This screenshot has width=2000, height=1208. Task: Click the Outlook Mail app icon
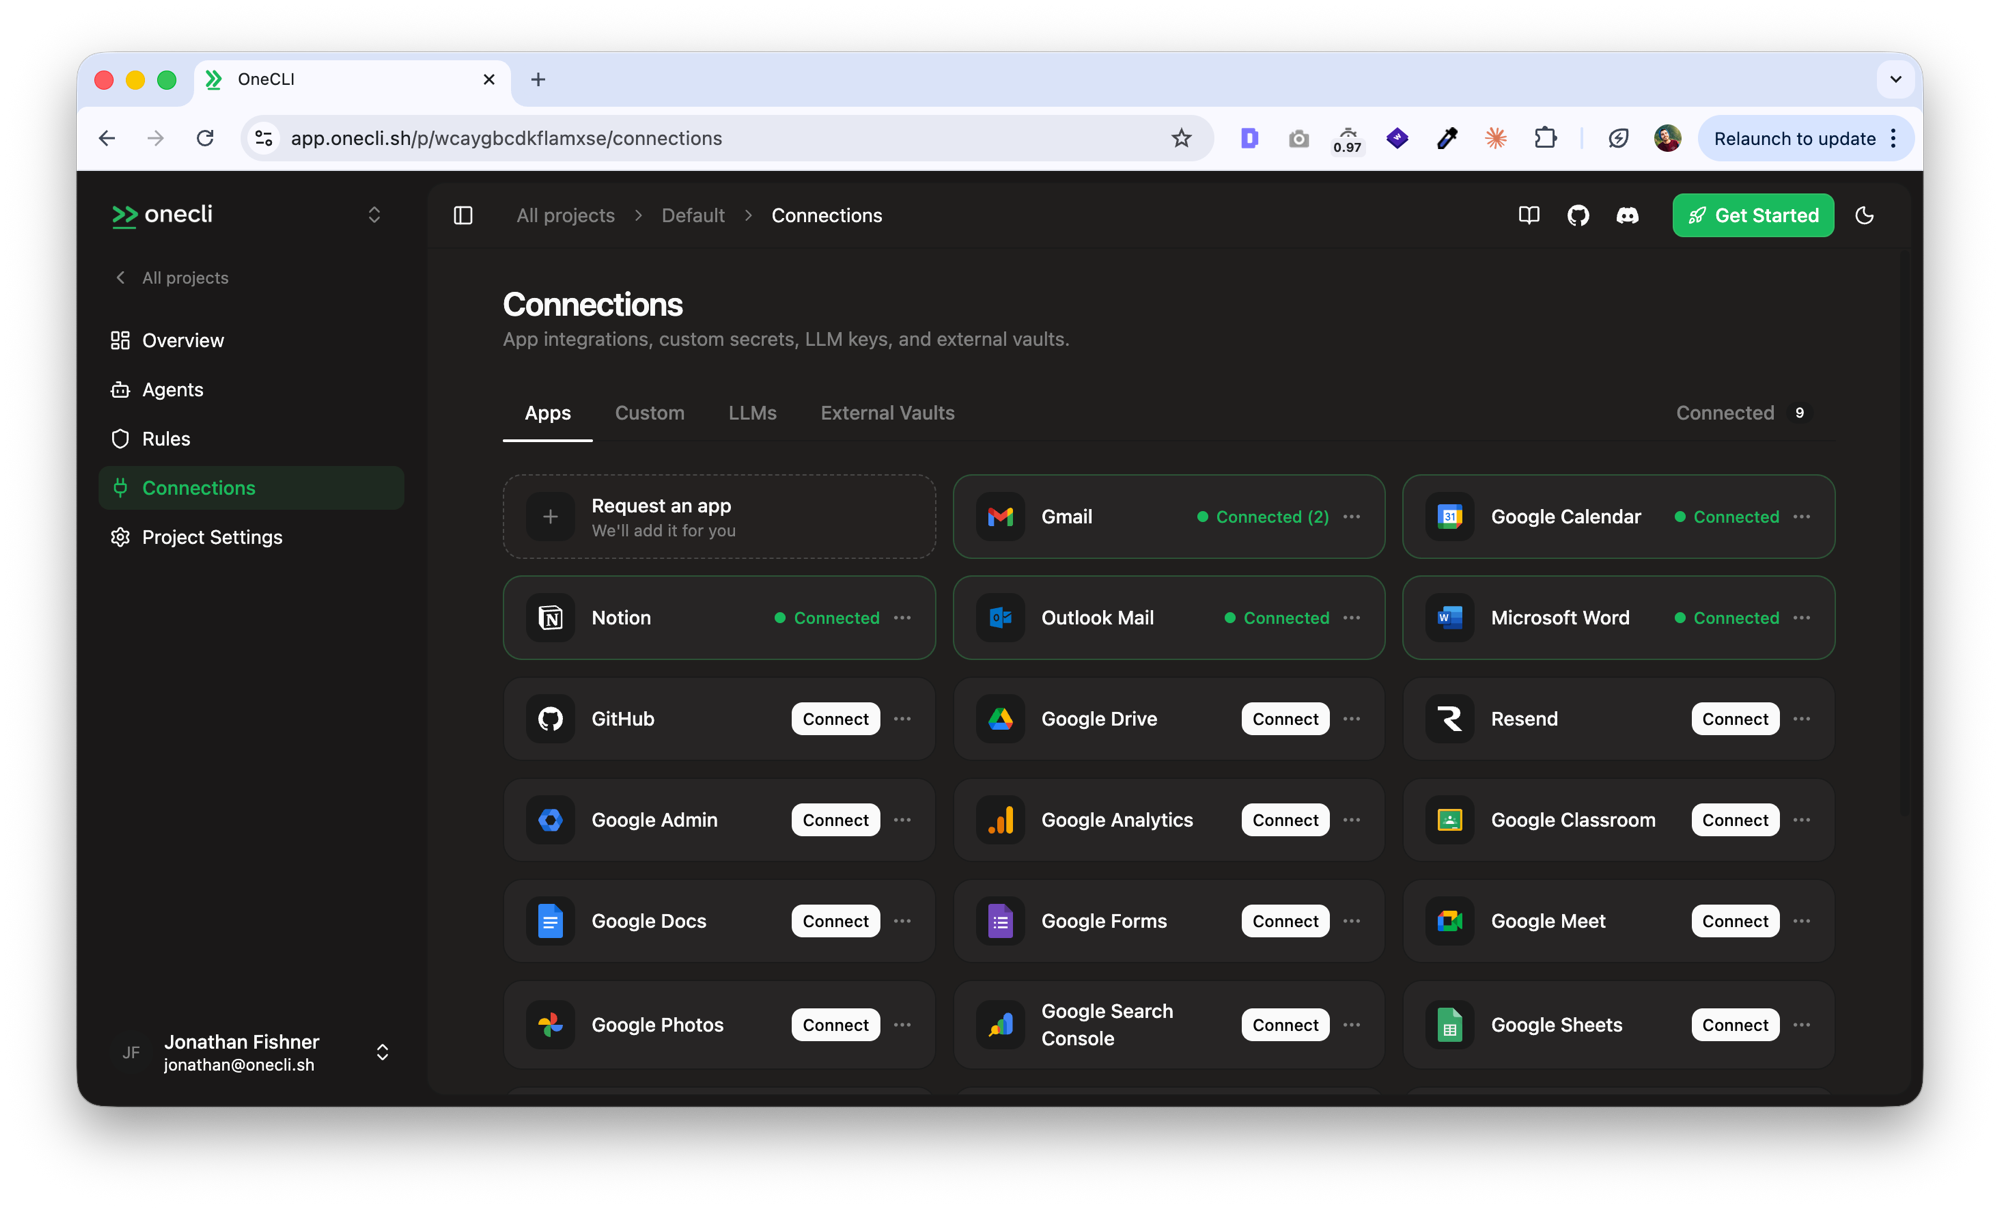tap(1000, 618)
